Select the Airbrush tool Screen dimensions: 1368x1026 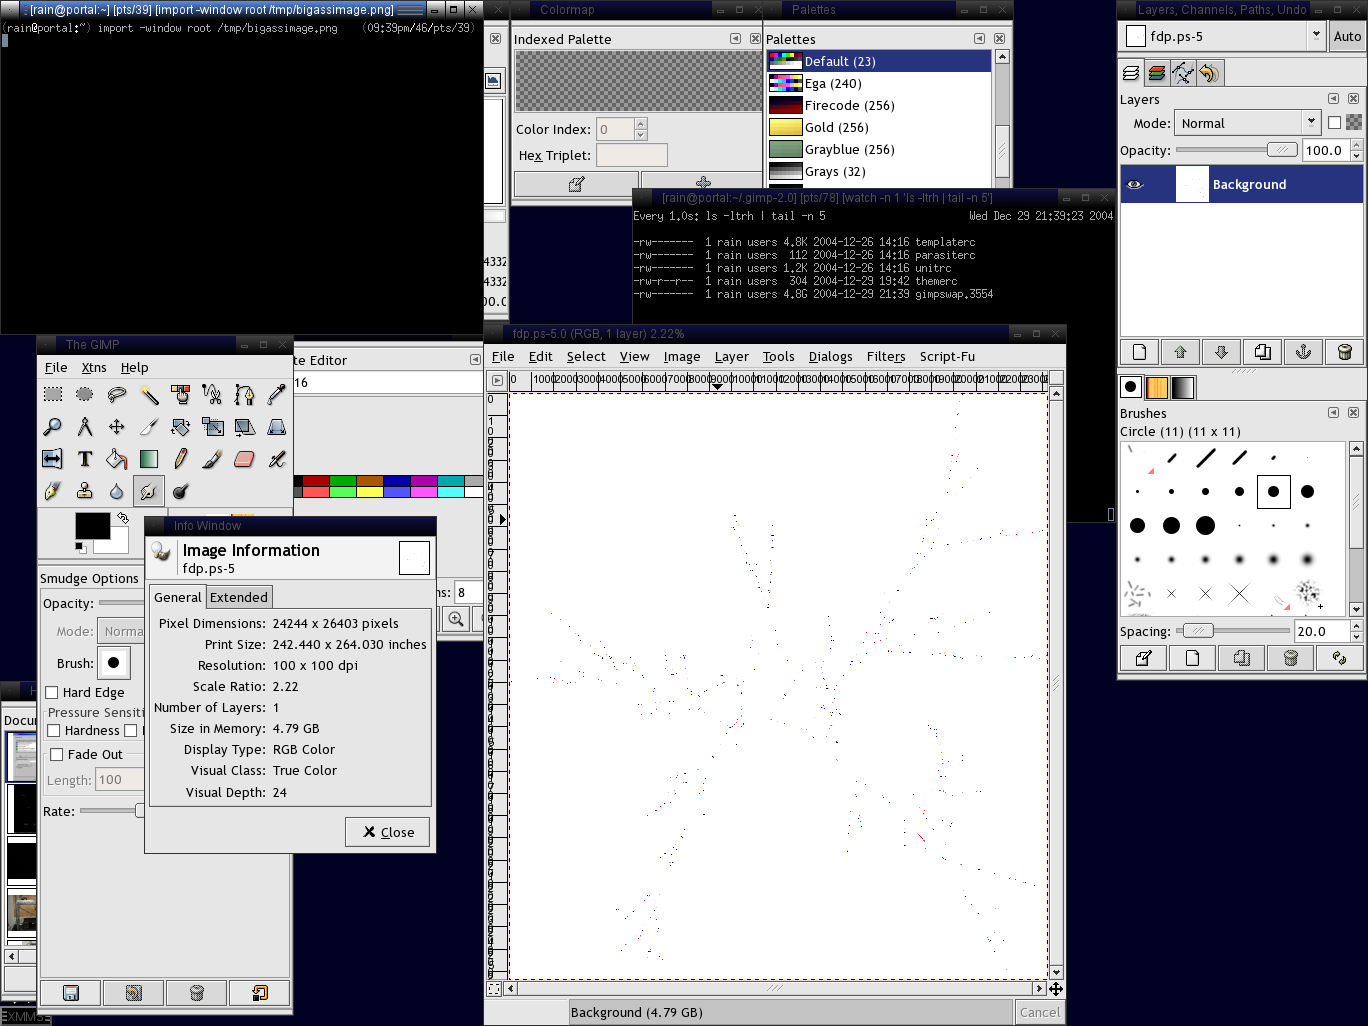coord(277,459)
